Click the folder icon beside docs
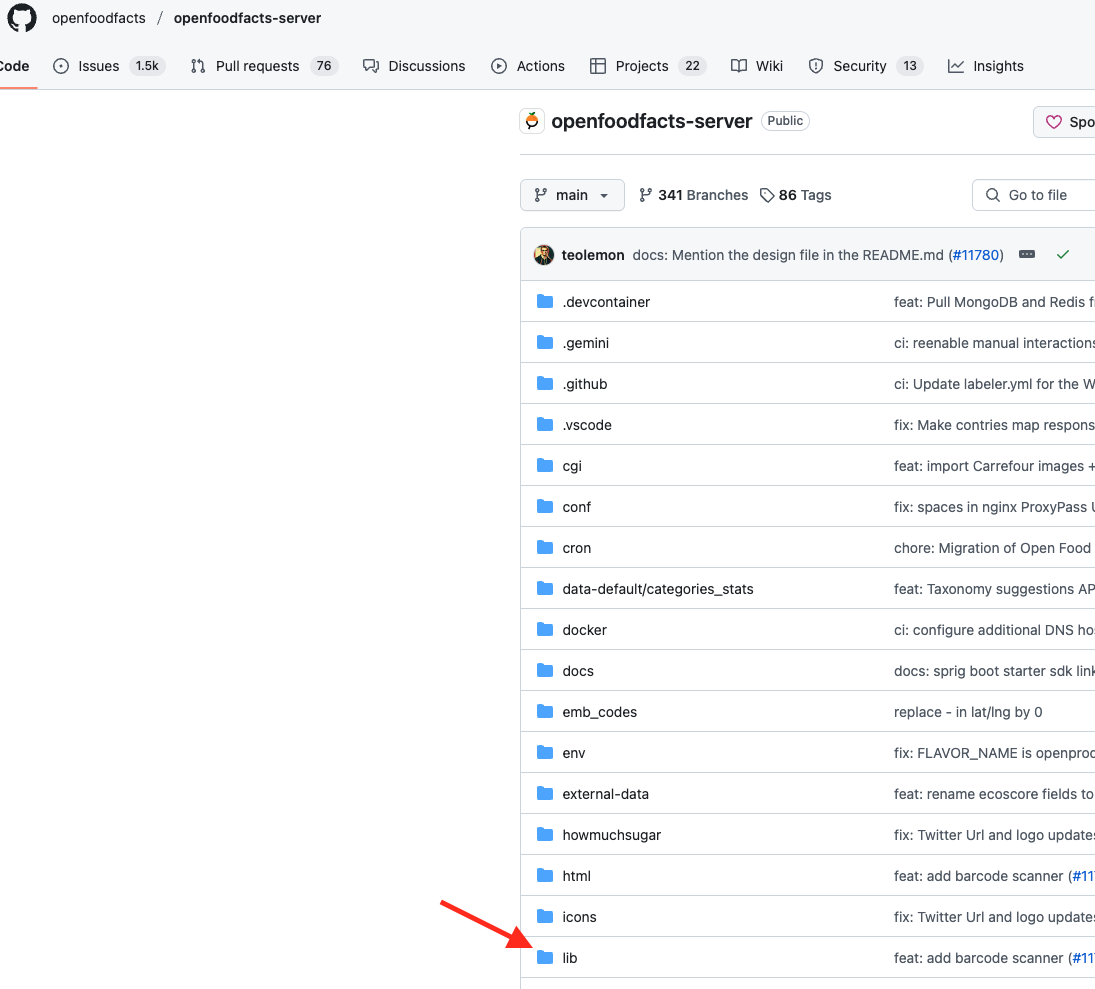 545,671
